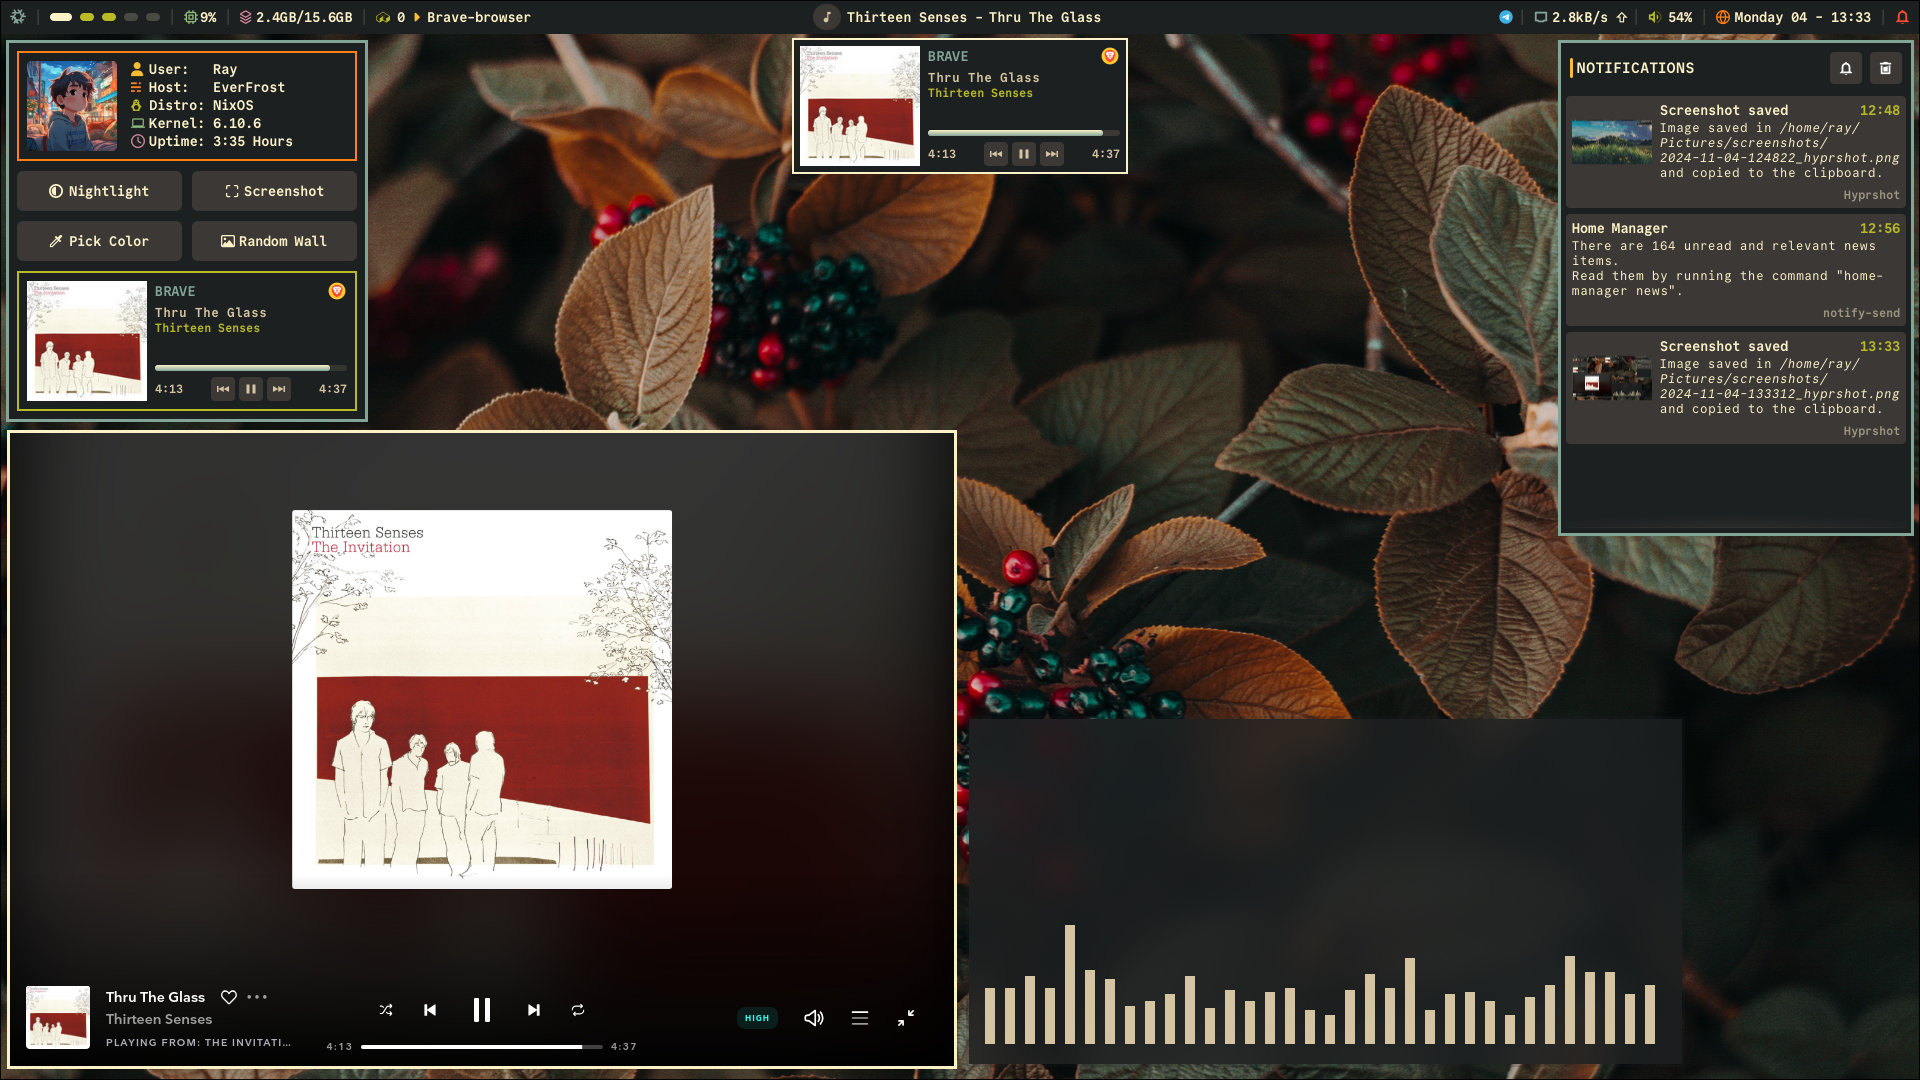
Task: Open three-dots options for current track
Action: (257, 997)
